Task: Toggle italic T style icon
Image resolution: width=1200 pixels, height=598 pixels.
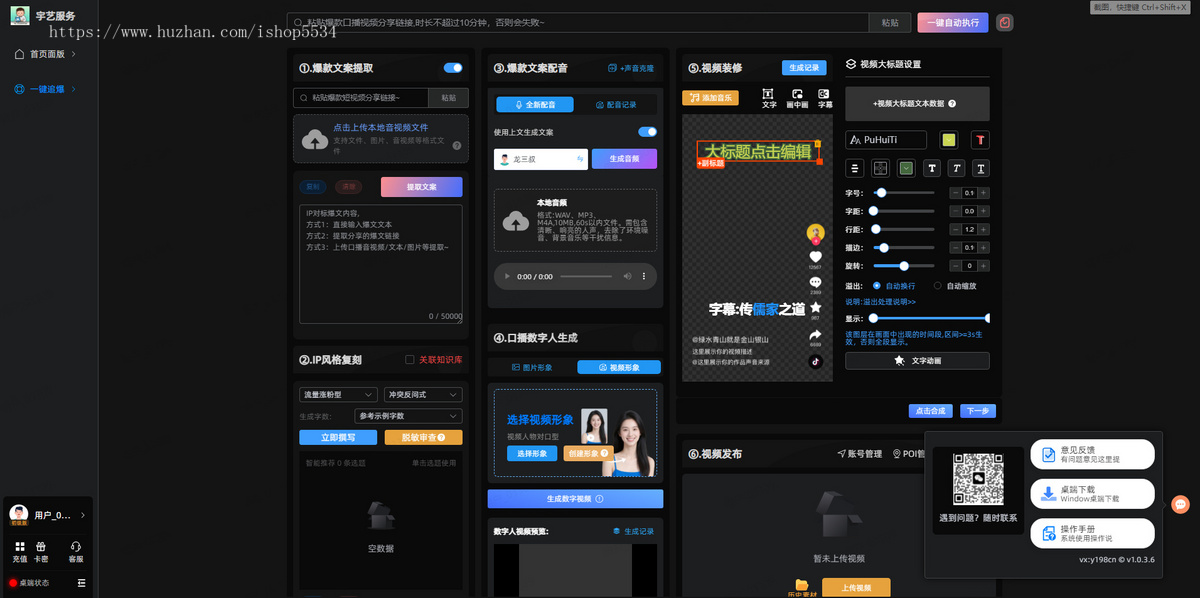Action: [x=957, y=168]
